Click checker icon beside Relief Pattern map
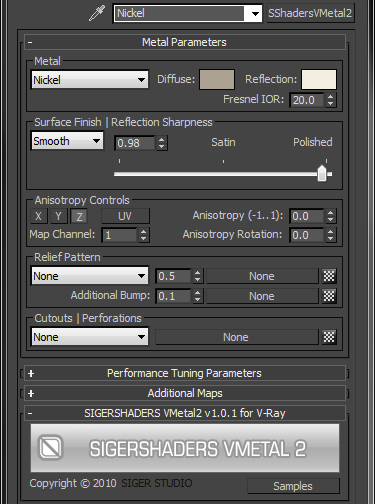The width and height of the screenshot is (375, 504). click(x=329, y=276)
